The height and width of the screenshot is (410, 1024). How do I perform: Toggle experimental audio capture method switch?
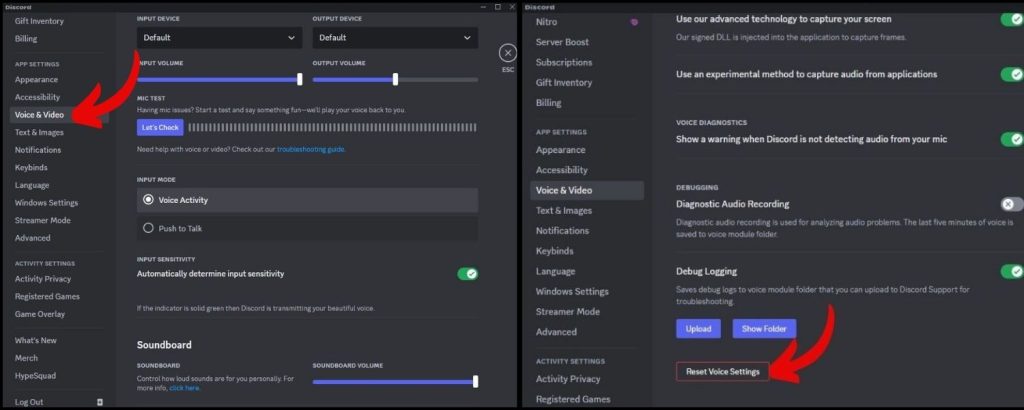click(1012, 74)
